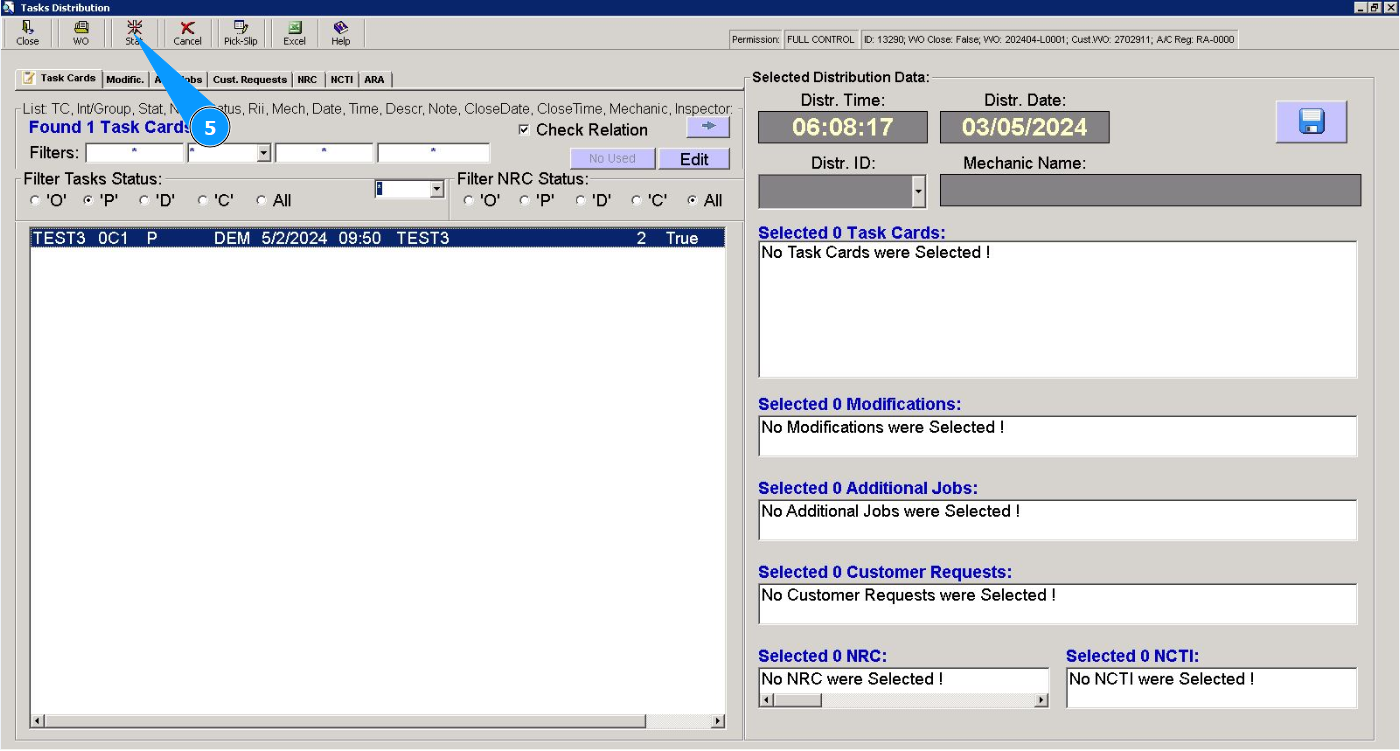Open the WO toolbar icon

[81, 33]
